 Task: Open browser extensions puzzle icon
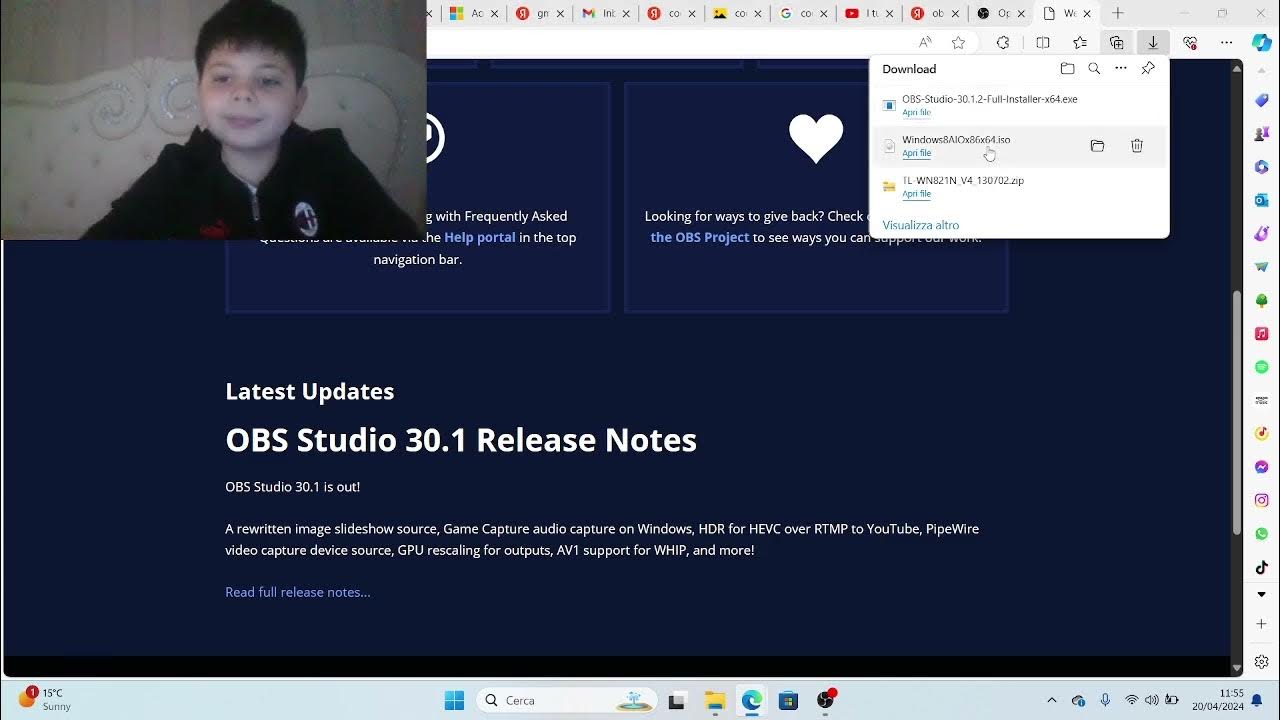click(x=1003, y=42)
